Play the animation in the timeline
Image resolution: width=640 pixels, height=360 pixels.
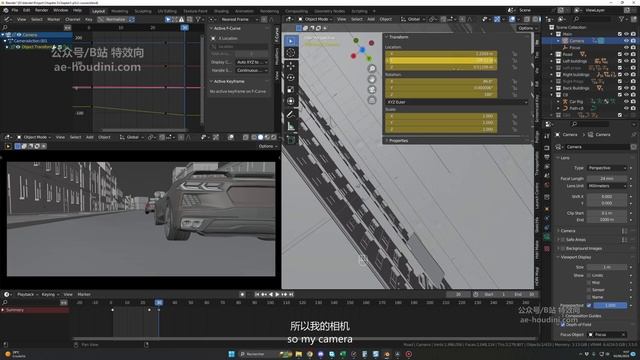(277, 294)
